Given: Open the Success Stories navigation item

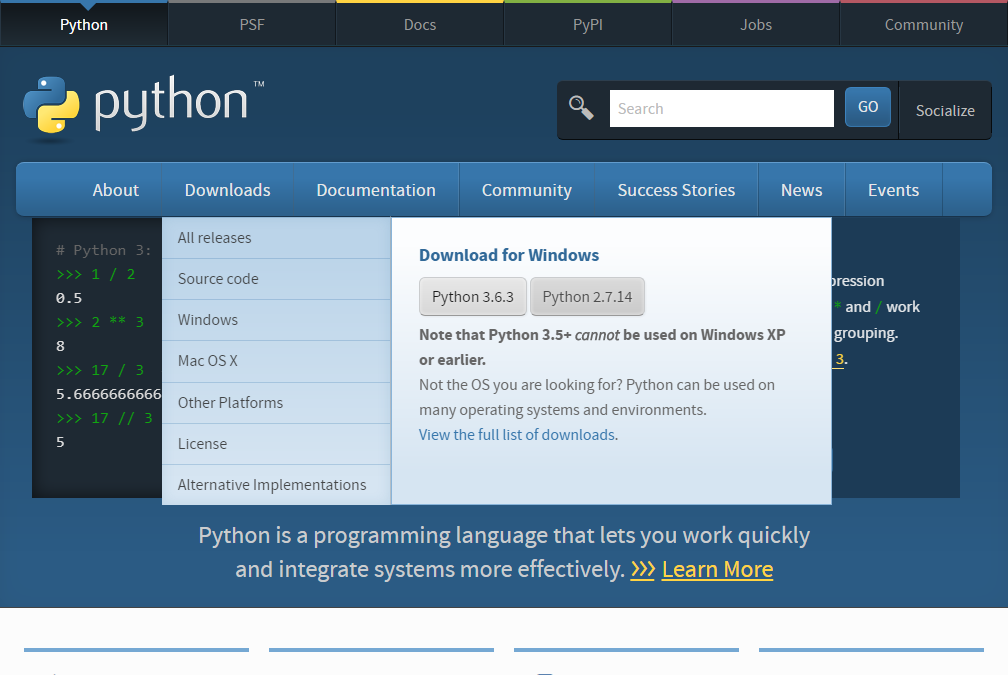Looking at the screenshot, I should (x=676, y=190).
